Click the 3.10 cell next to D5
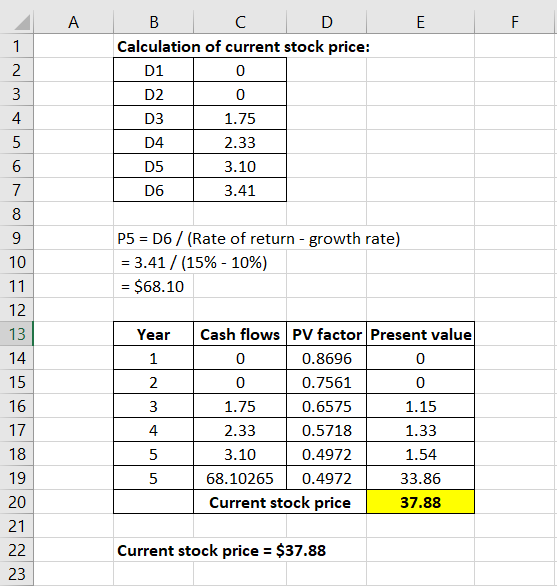The image size is (557, 586). [240, 166]
